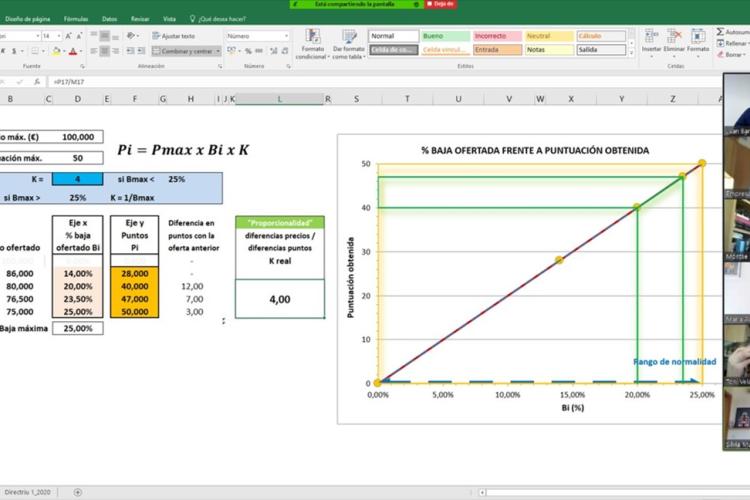Click the percent style icon

[248, 51]
